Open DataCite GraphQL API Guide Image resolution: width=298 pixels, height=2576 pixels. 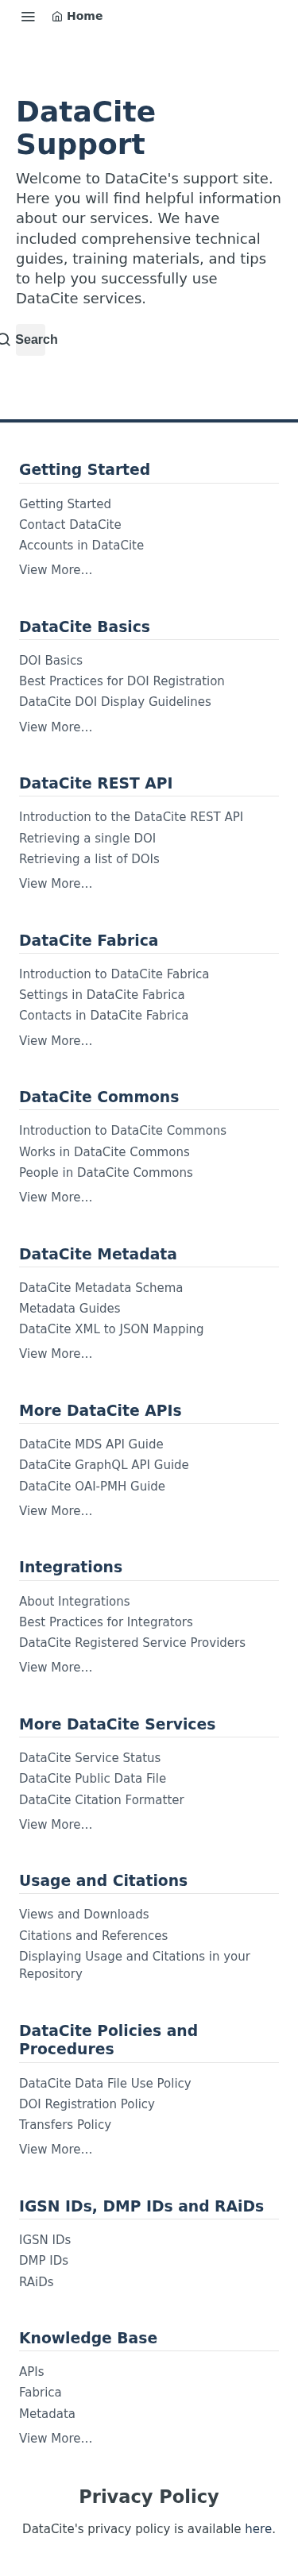click(104, 1465)
